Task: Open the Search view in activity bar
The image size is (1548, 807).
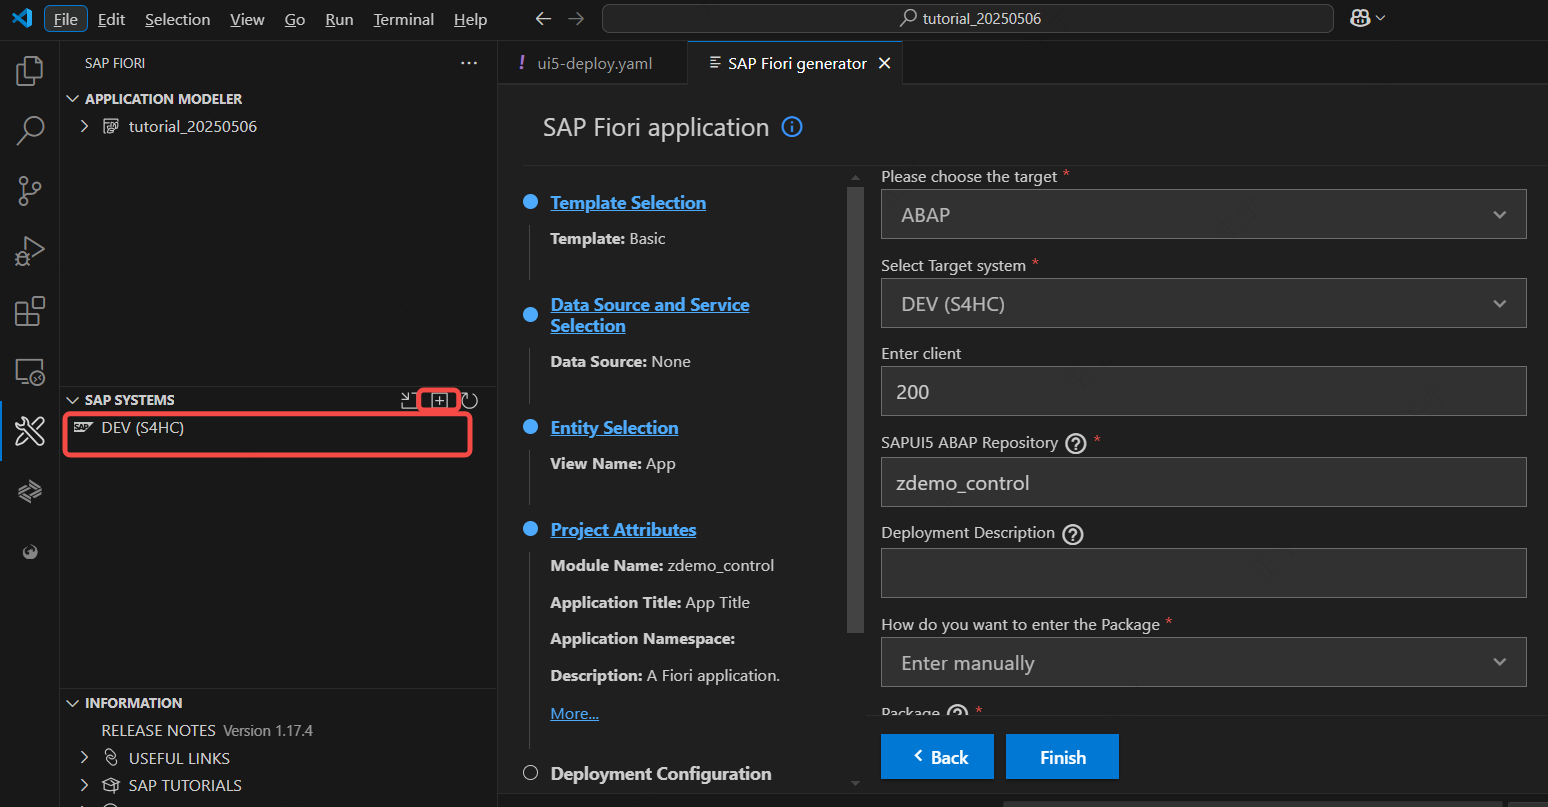Action: (30, 130)
